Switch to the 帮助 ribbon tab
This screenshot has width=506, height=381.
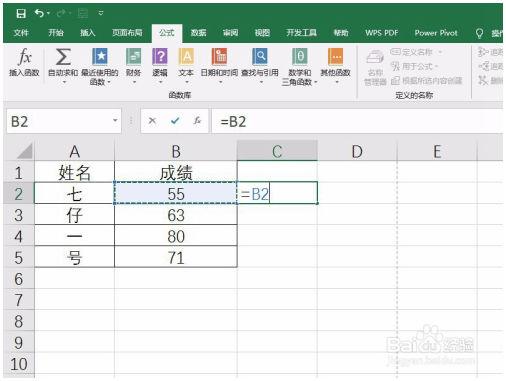click(x=341, y=33)
